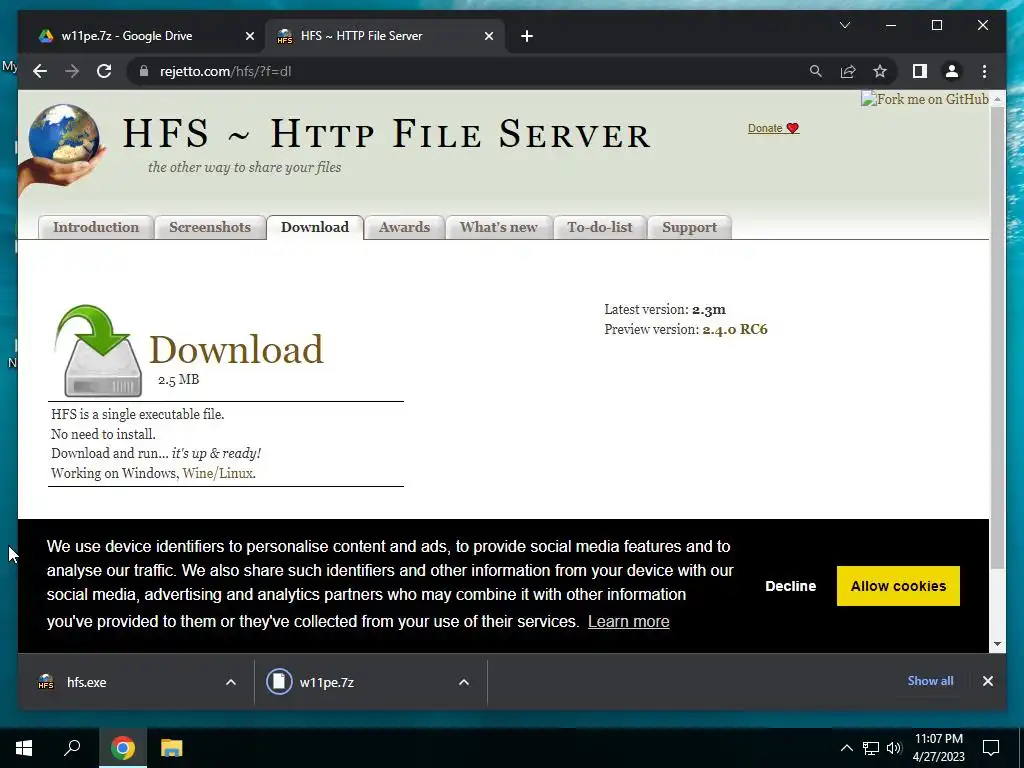1024x768 pixels.
Task: Open preview version 2.4.0 RC6 link
Action: tap(735, 329)
